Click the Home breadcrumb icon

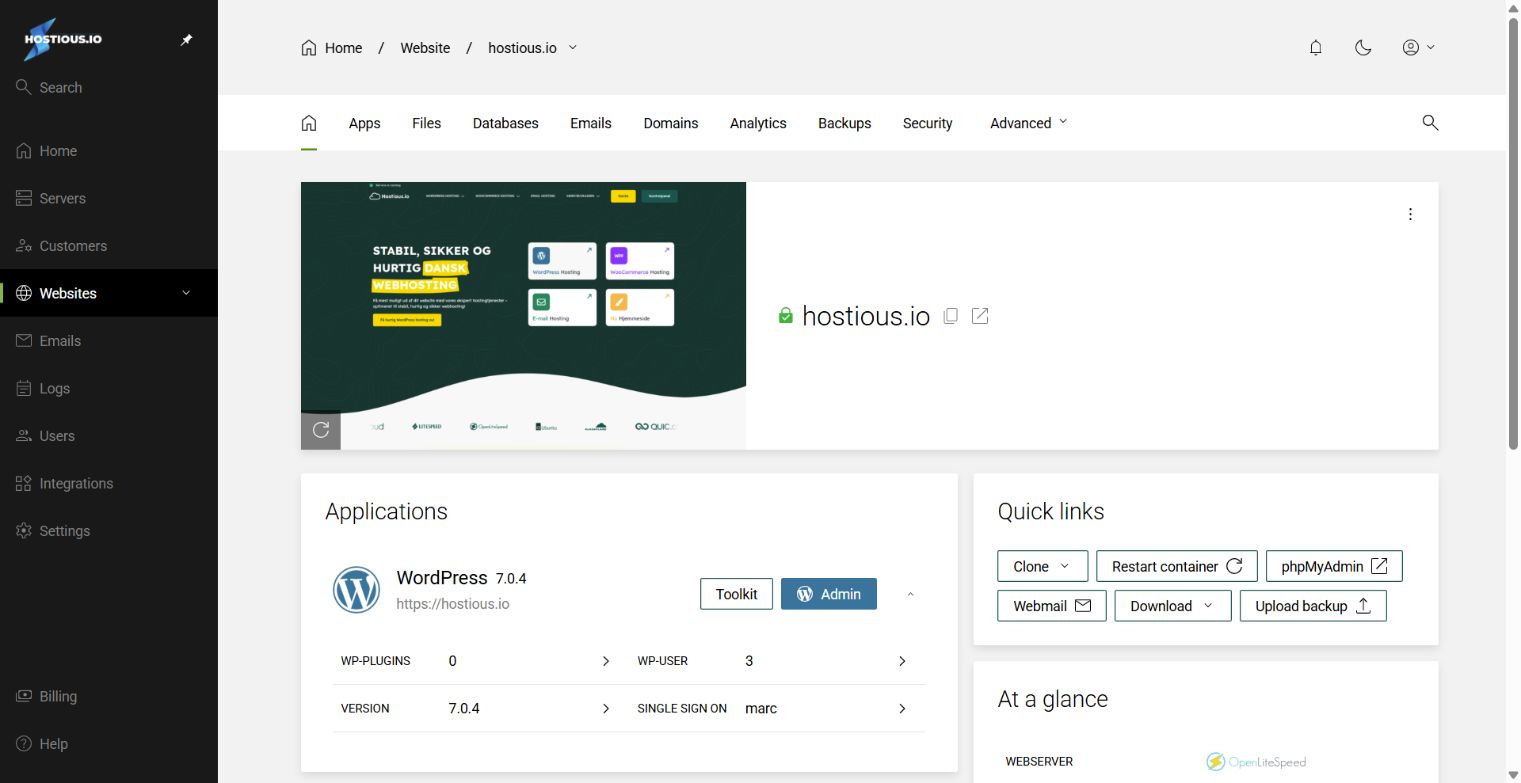309,48
